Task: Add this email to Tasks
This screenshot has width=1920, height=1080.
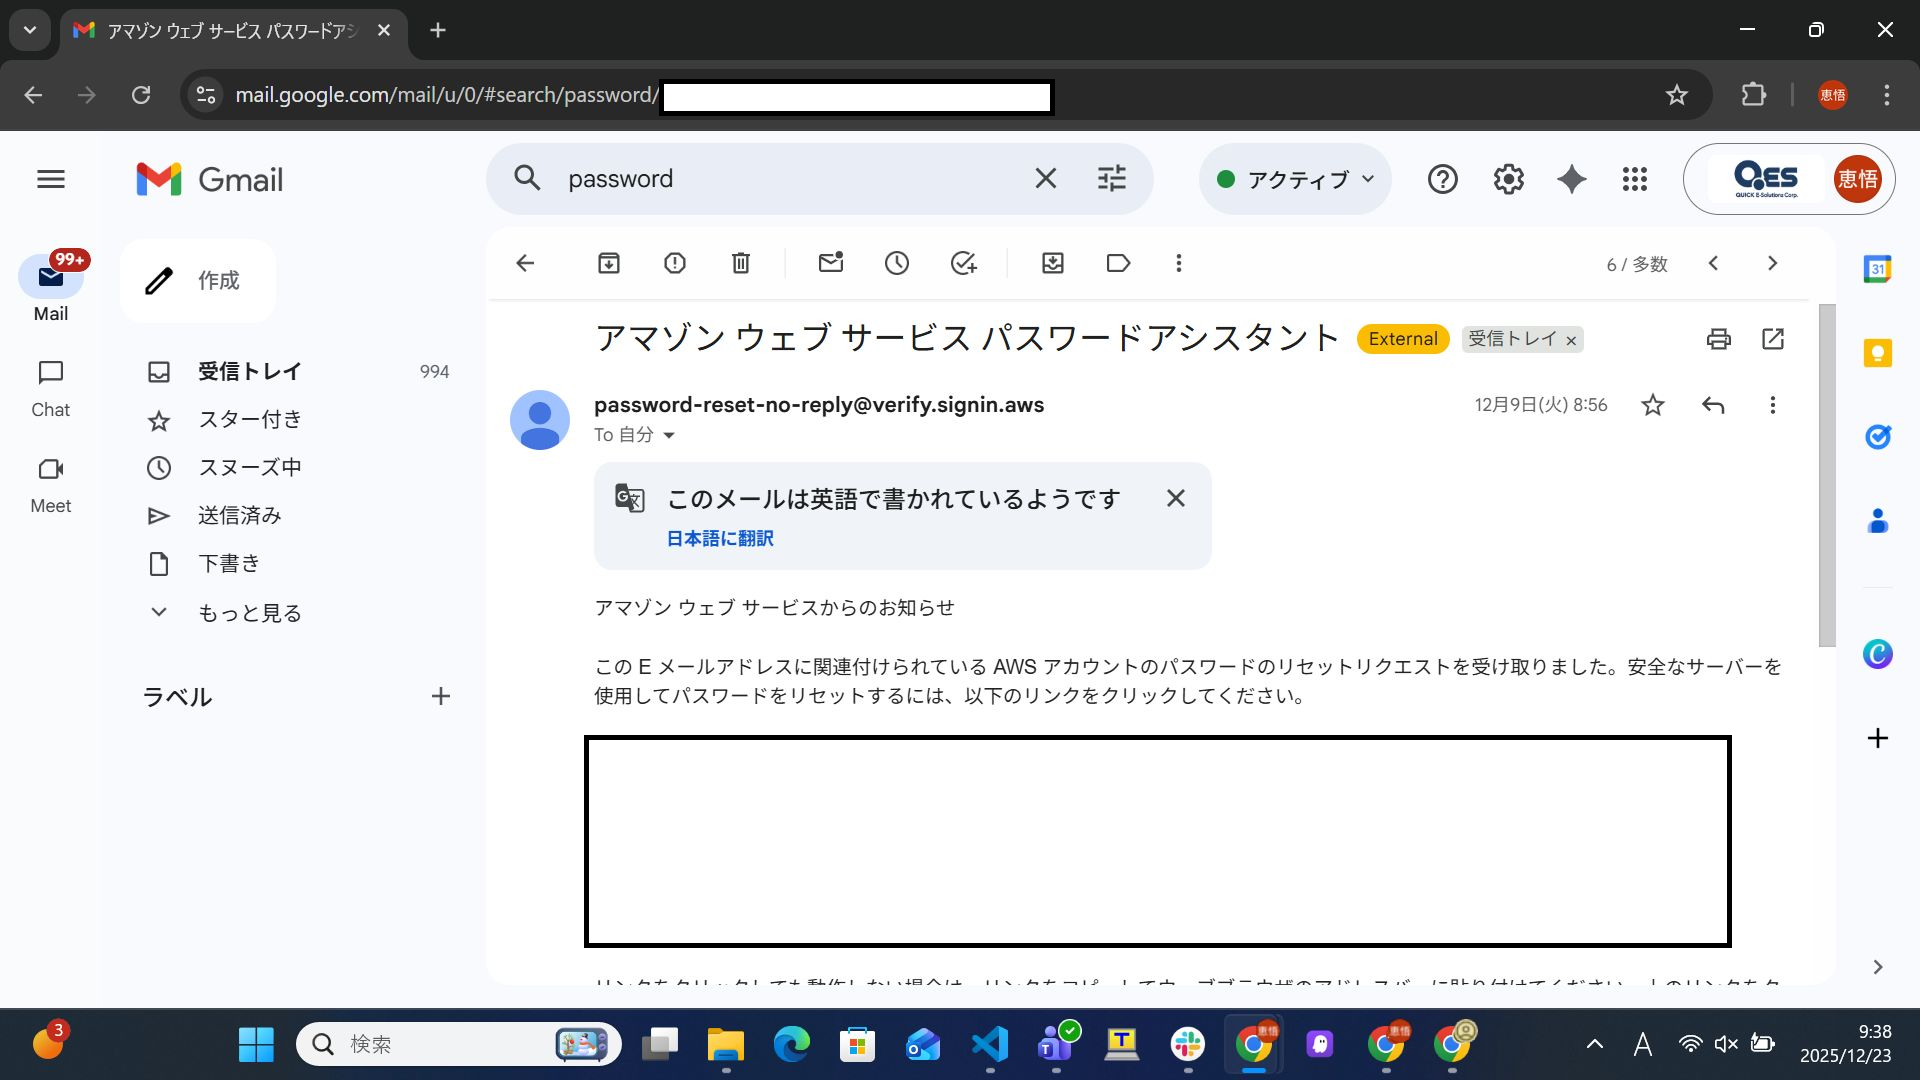Action: click(x=962, y=262)
